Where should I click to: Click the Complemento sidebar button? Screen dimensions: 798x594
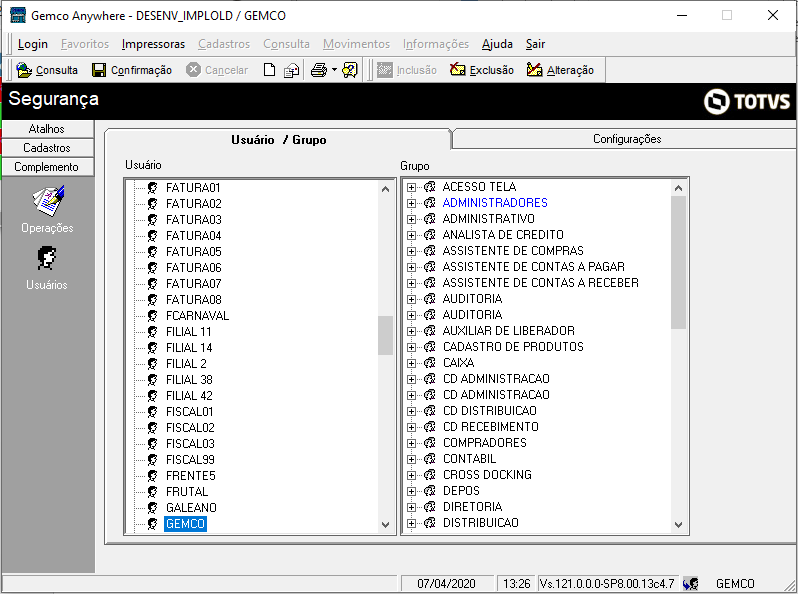(x=47, y=167)
